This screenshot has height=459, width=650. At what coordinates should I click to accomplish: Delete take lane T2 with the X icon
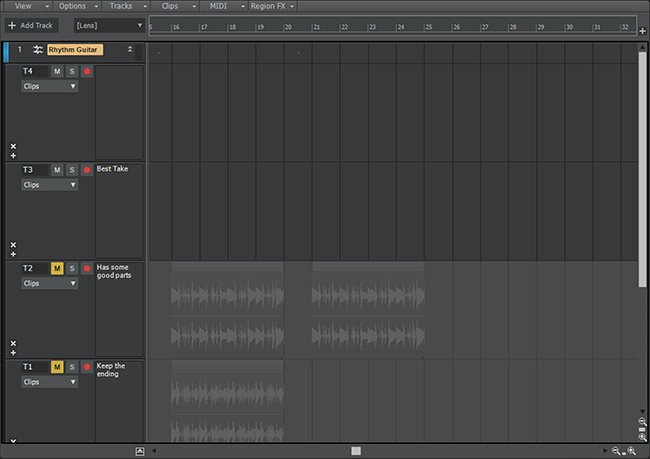point(13,343)
